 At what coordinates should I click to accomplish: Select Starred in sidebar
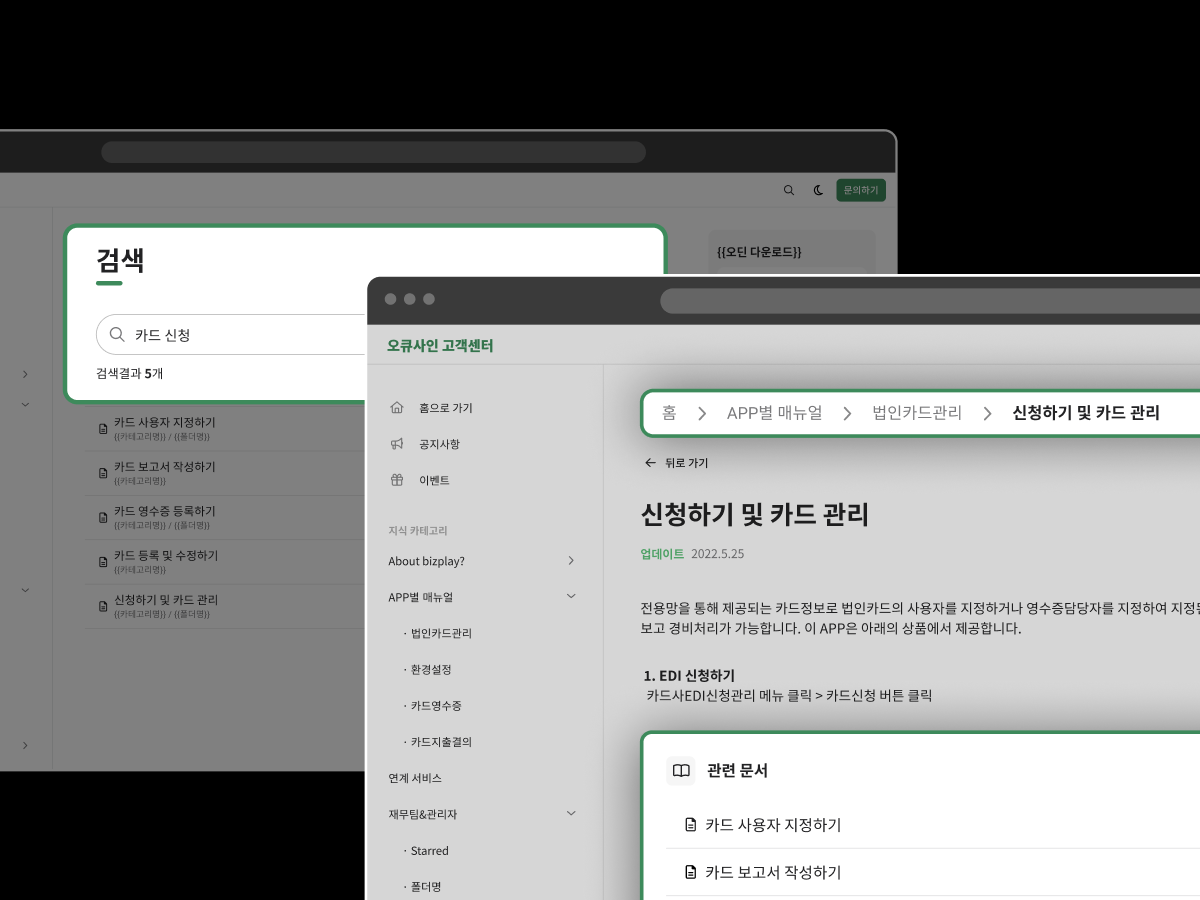click(x=430, y=851)
